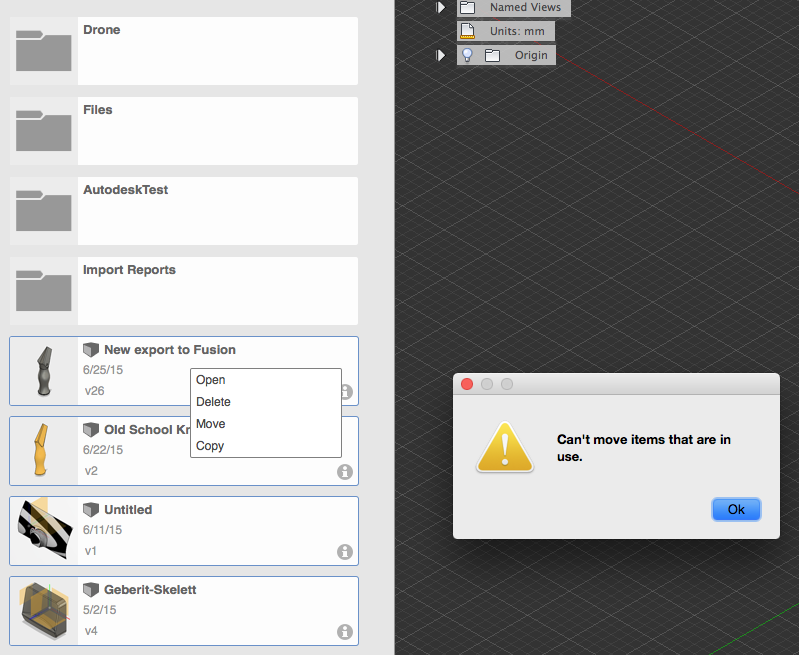The image size is (799, 655).
Task: Expand the Named Views node
Action: coord(441,7)
